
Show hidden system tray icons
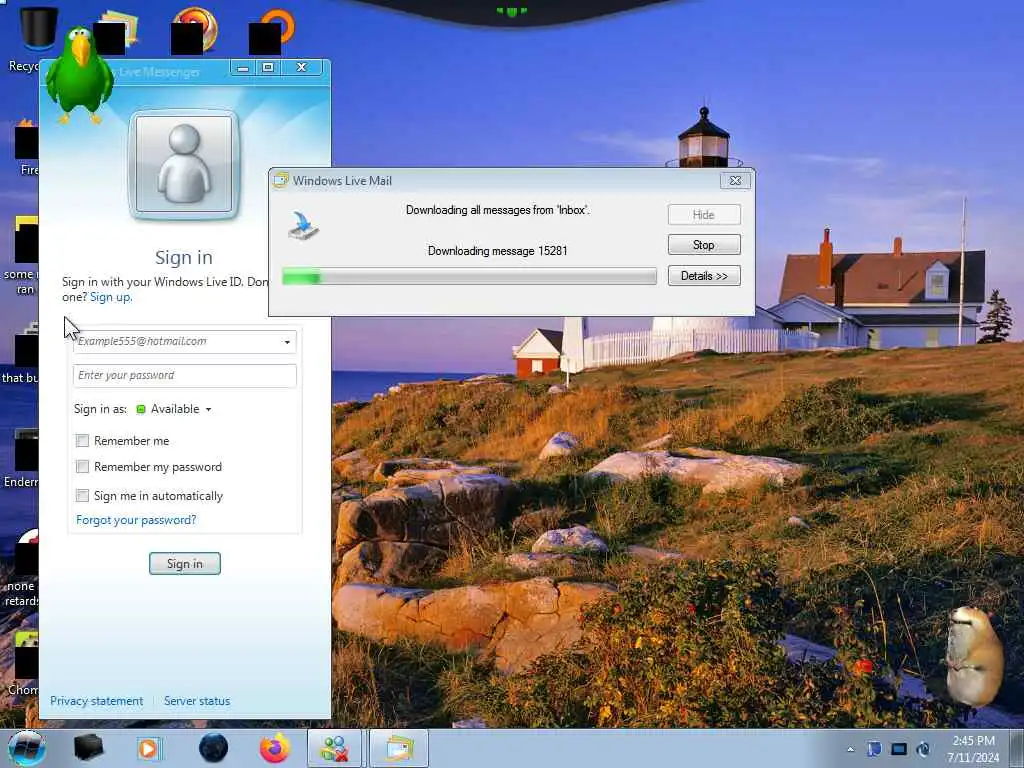850,749
